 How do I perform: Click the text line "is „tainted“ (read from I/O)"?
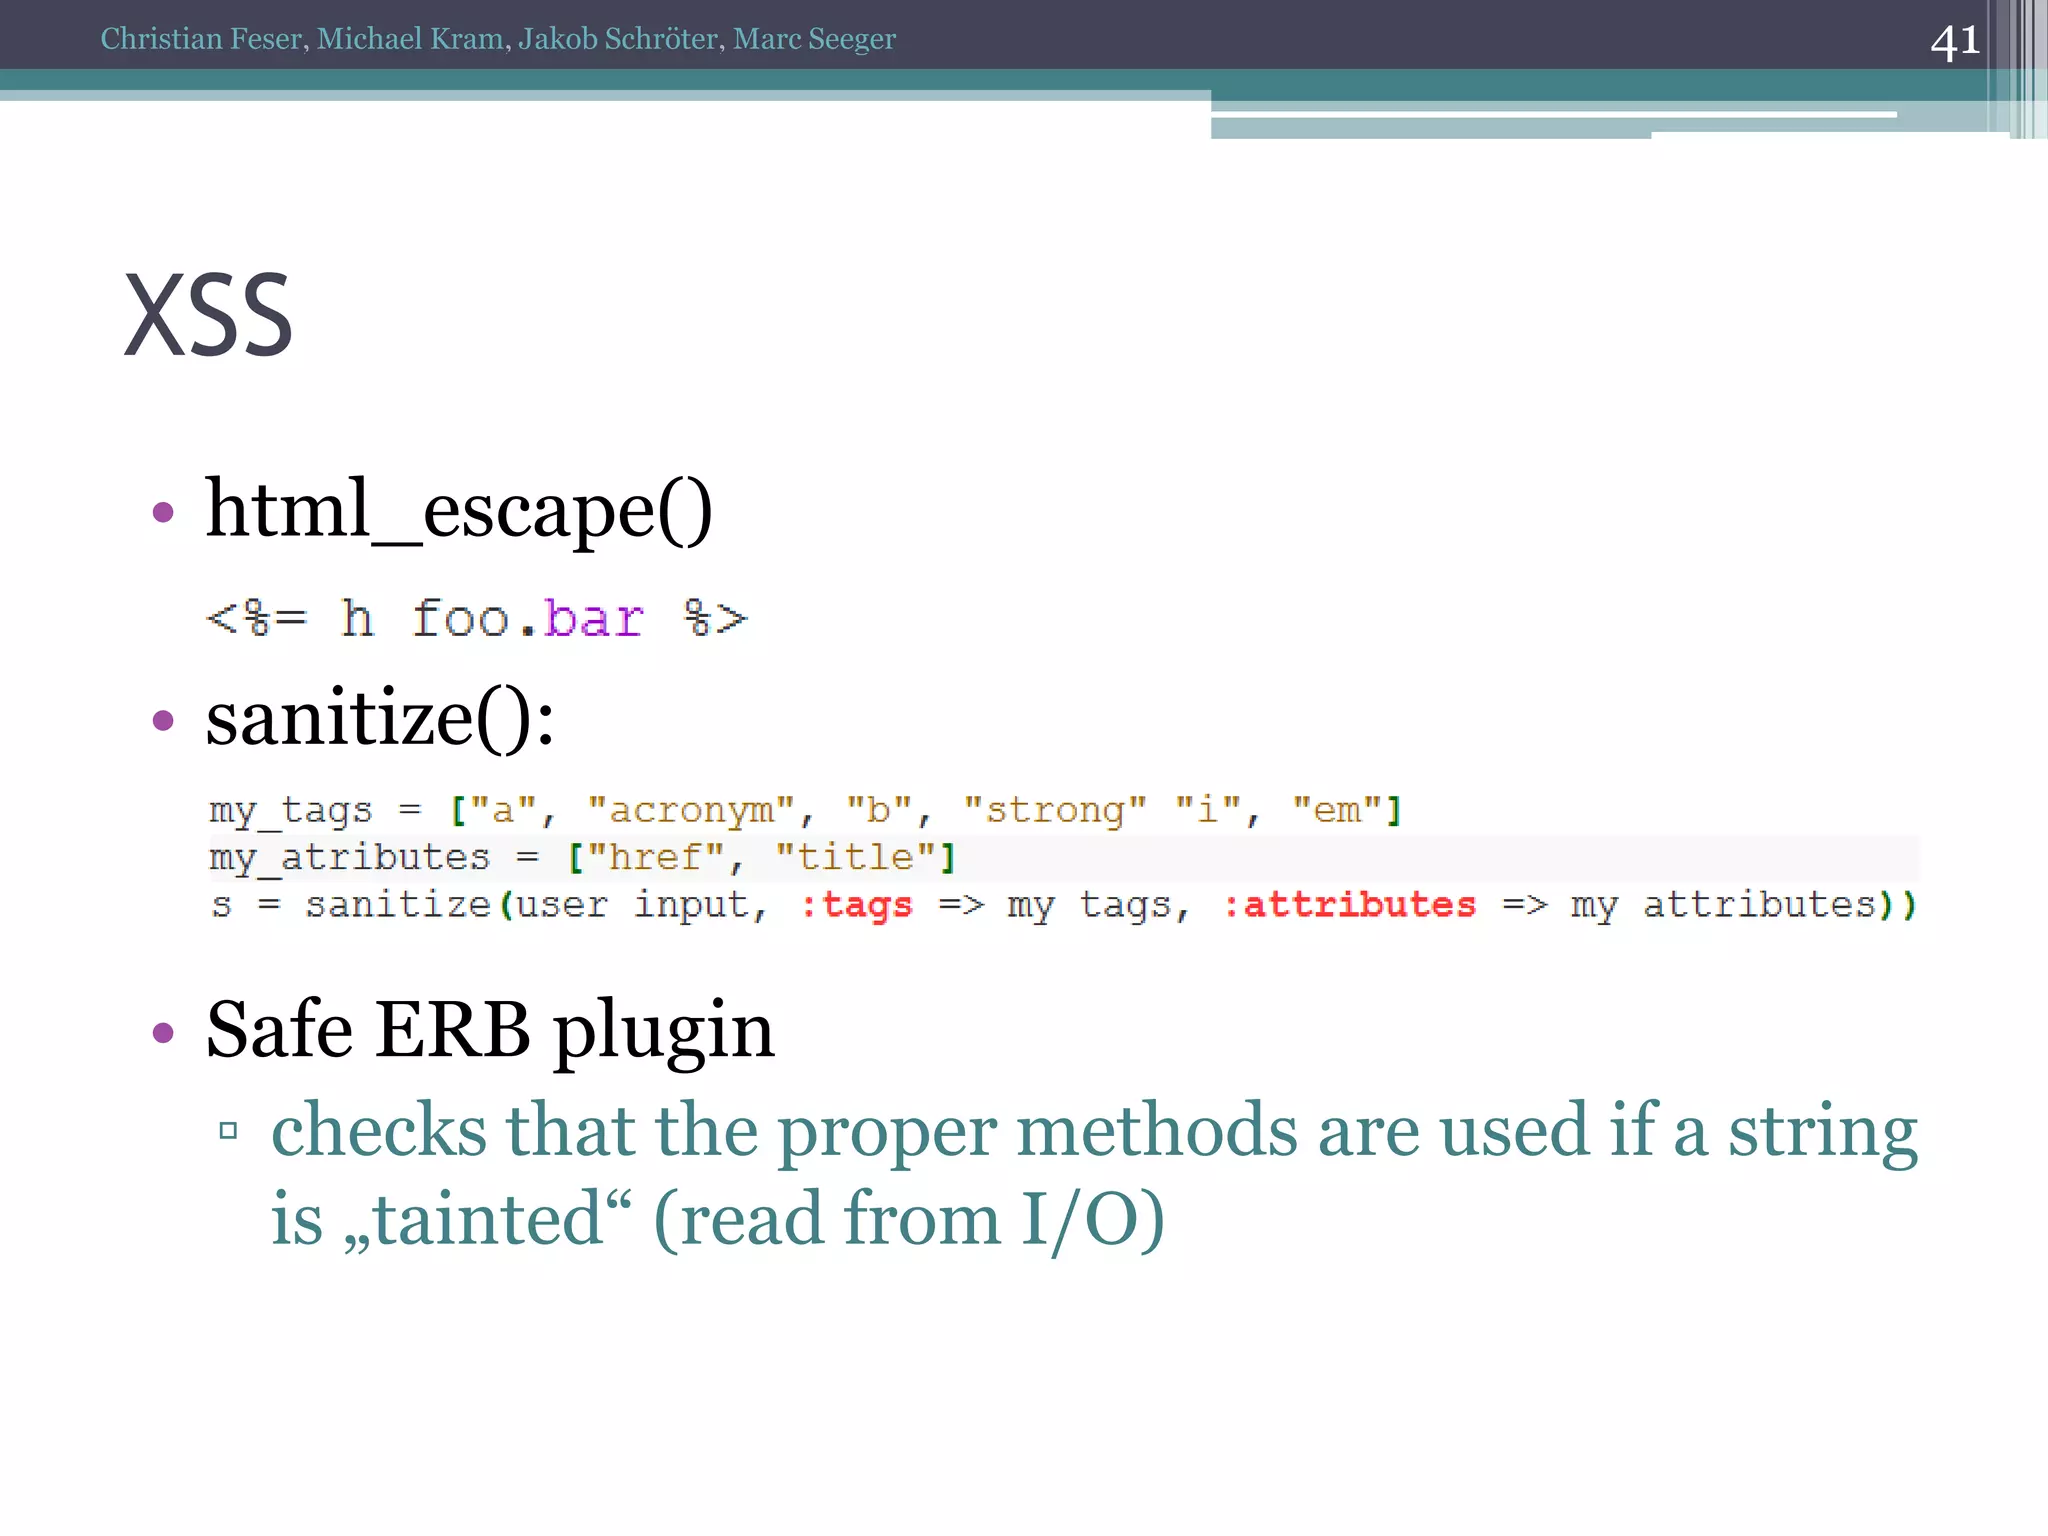[718, 1219]
